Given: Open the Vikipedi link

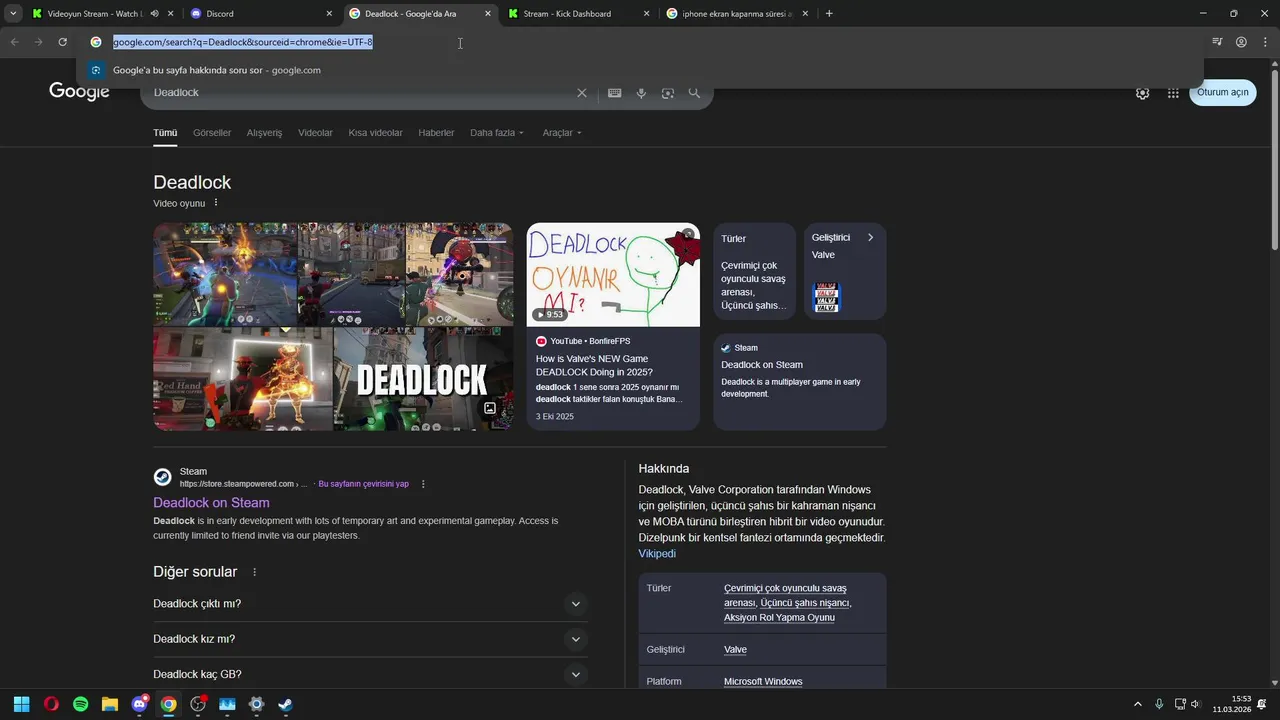Looking at the screenshot, I should (x=657, y=554).
